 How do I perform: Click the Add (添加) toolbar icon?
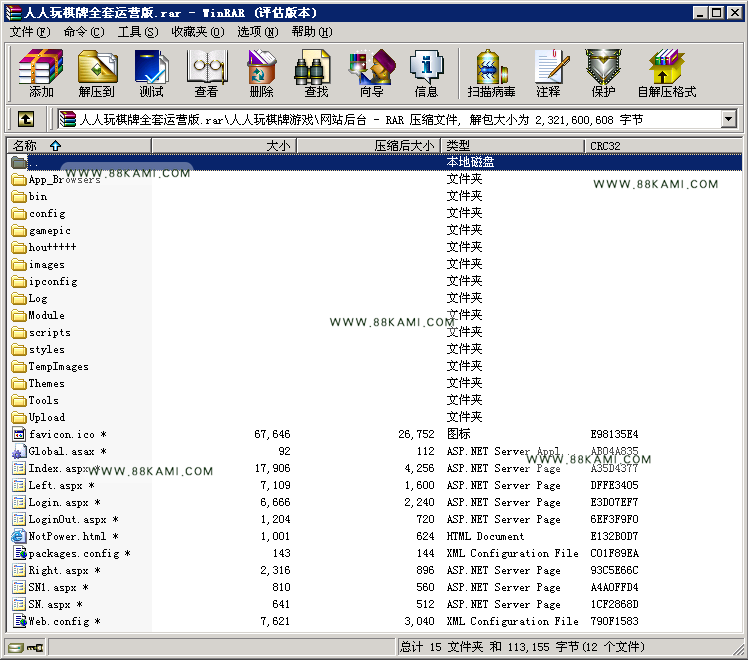point(41,73)
